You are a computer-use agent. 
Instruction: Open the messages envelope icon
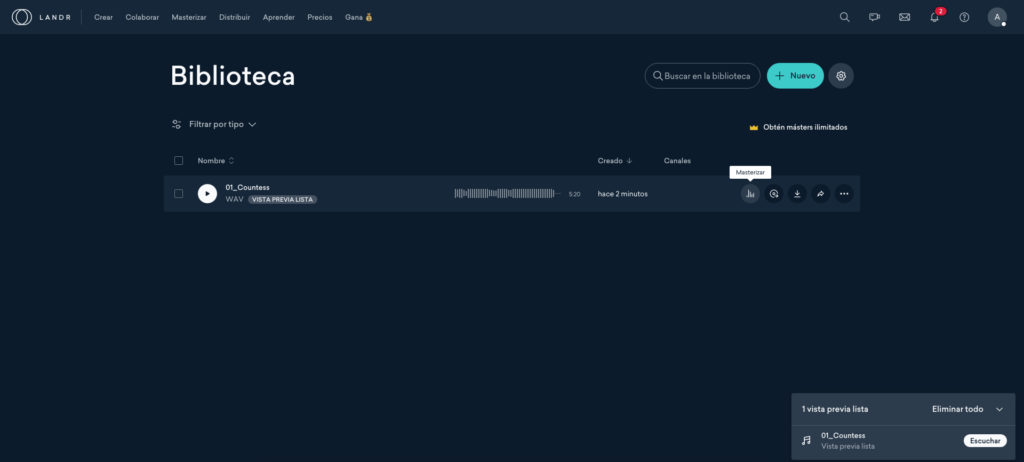click(904, 17)
